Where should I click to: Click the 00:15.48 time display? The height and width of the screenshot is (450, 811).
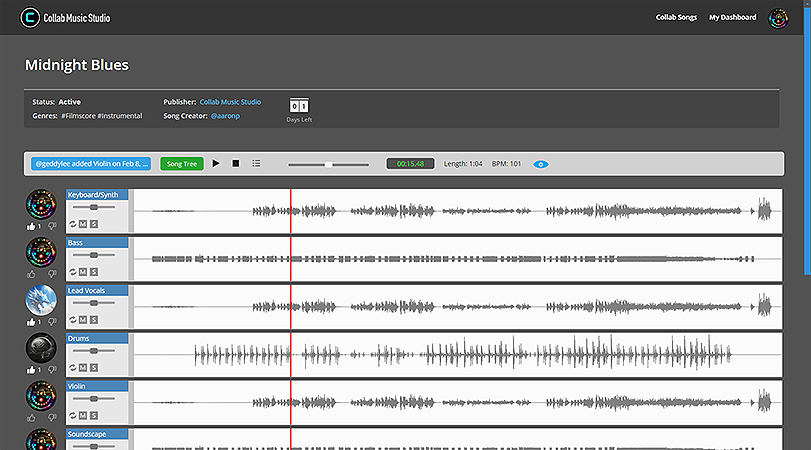(x=410, y=164)
